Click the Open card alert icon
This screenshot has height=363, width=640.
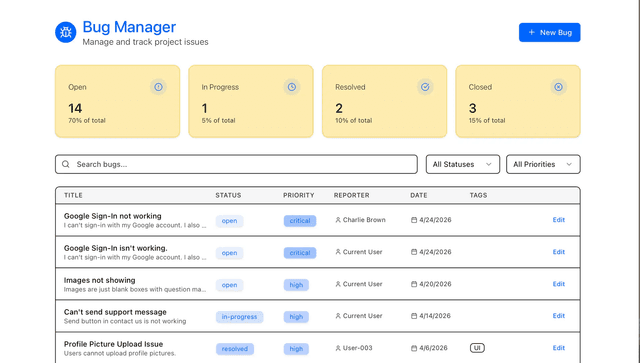pos(158,87)
